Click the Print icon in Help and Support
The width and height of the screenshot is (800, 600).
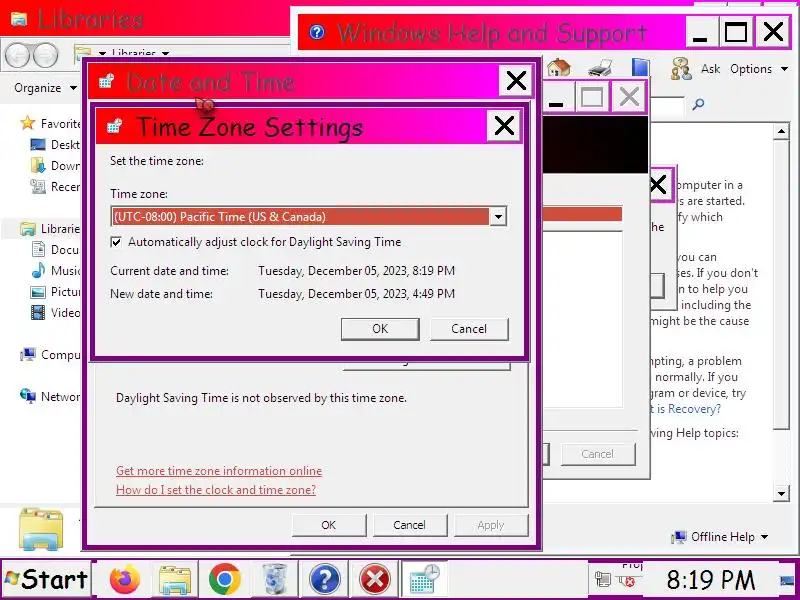(x=600, y=68)
